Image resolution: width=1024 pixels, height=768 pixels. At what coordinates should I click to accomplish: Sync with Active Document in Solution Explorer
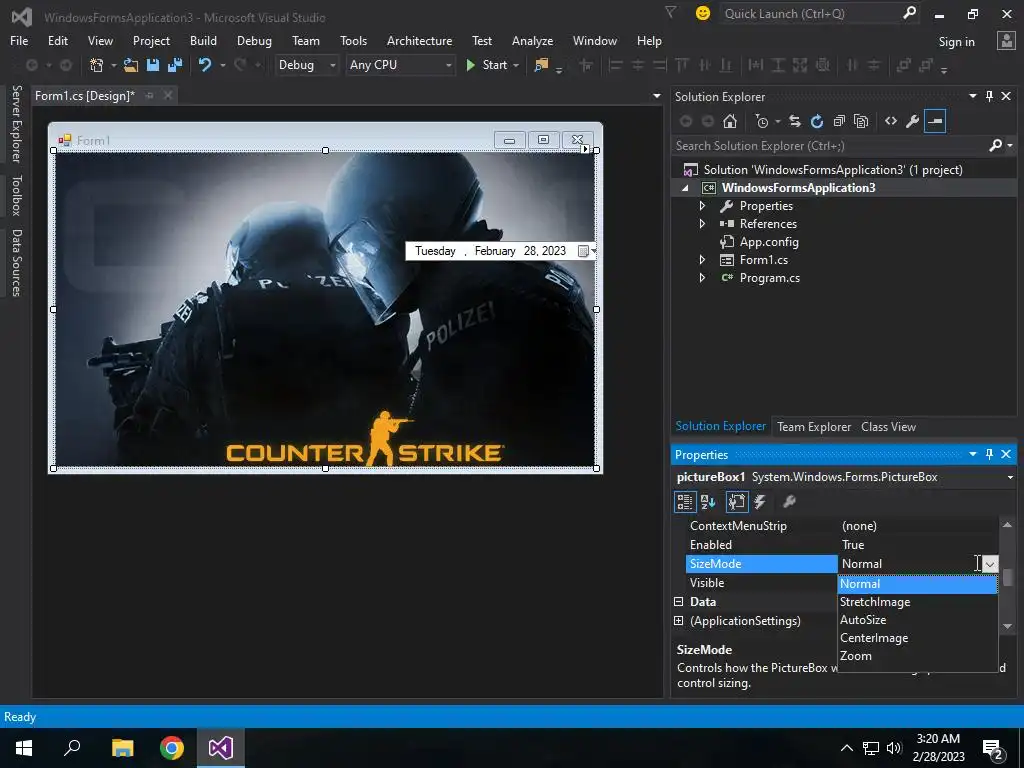tap(795, 121)
